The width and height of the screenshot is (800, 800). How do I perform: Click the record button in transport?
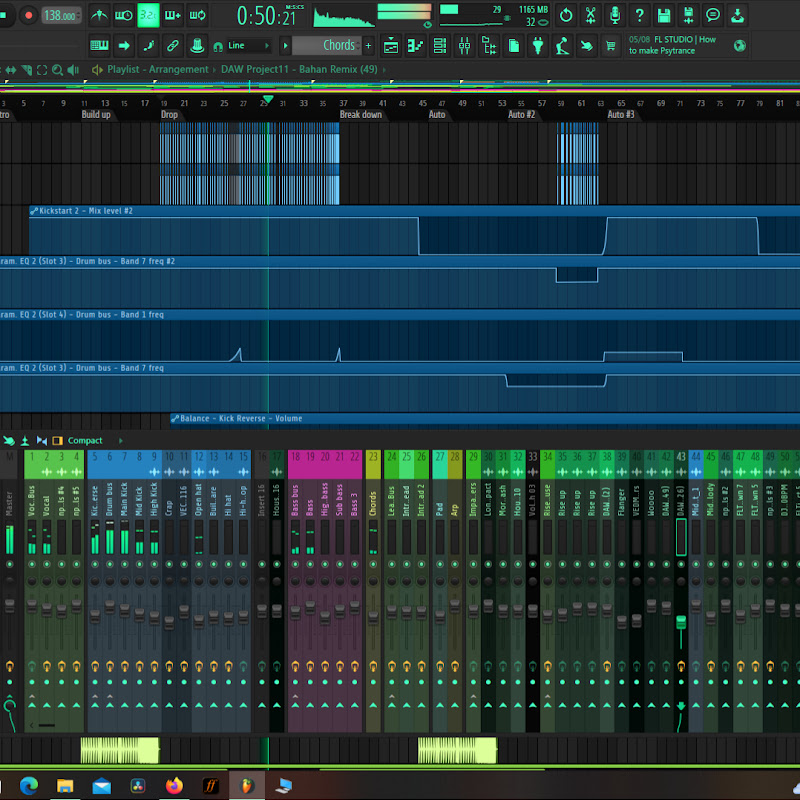point(28,15)
